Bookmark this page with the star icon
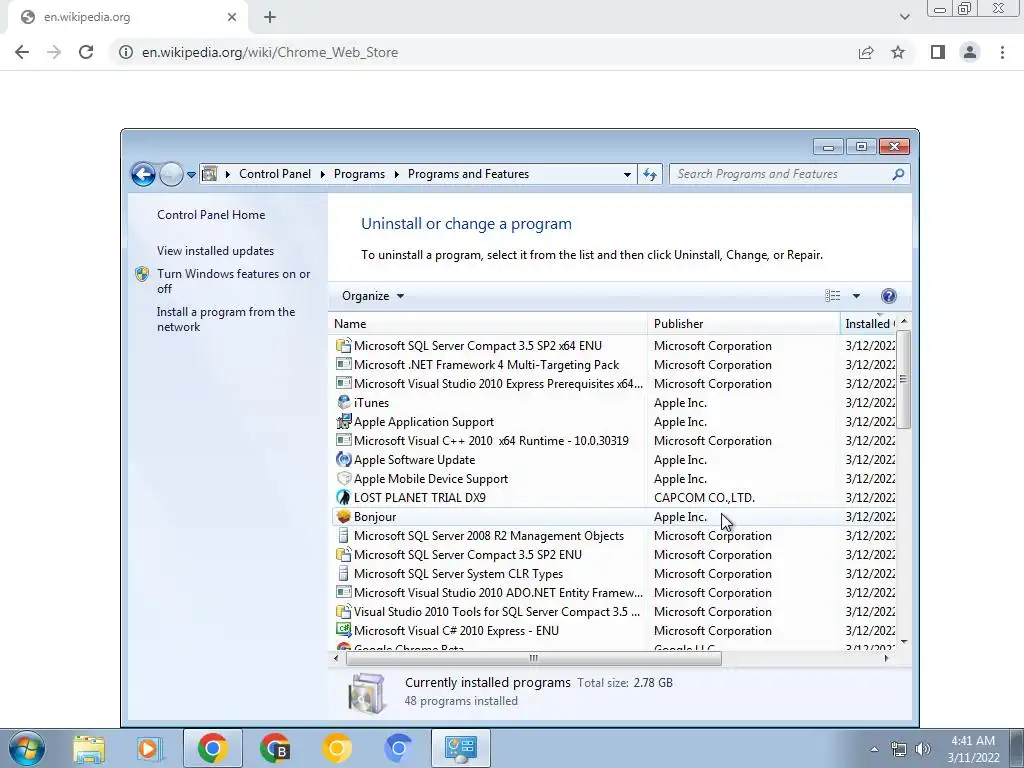 [898, 52]
